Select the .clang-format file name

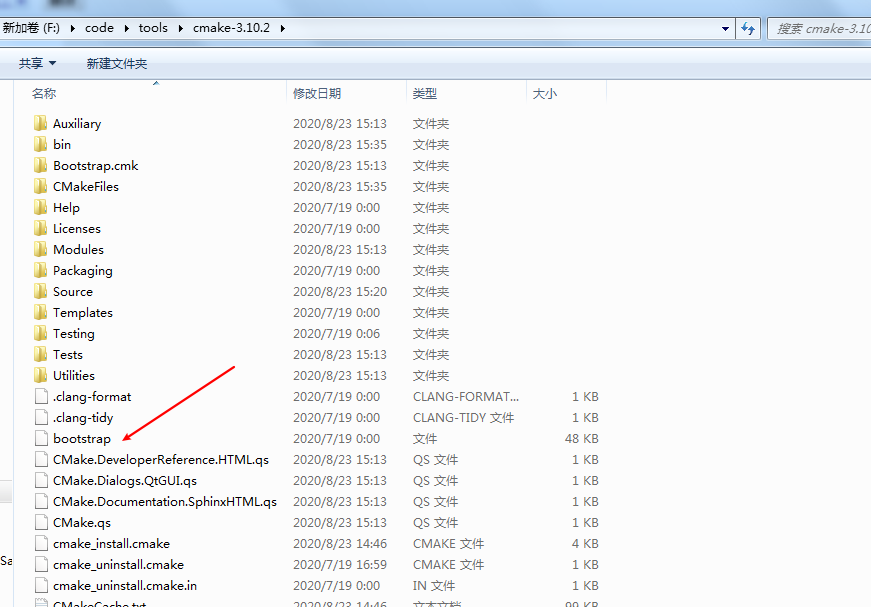pos(92,397)
